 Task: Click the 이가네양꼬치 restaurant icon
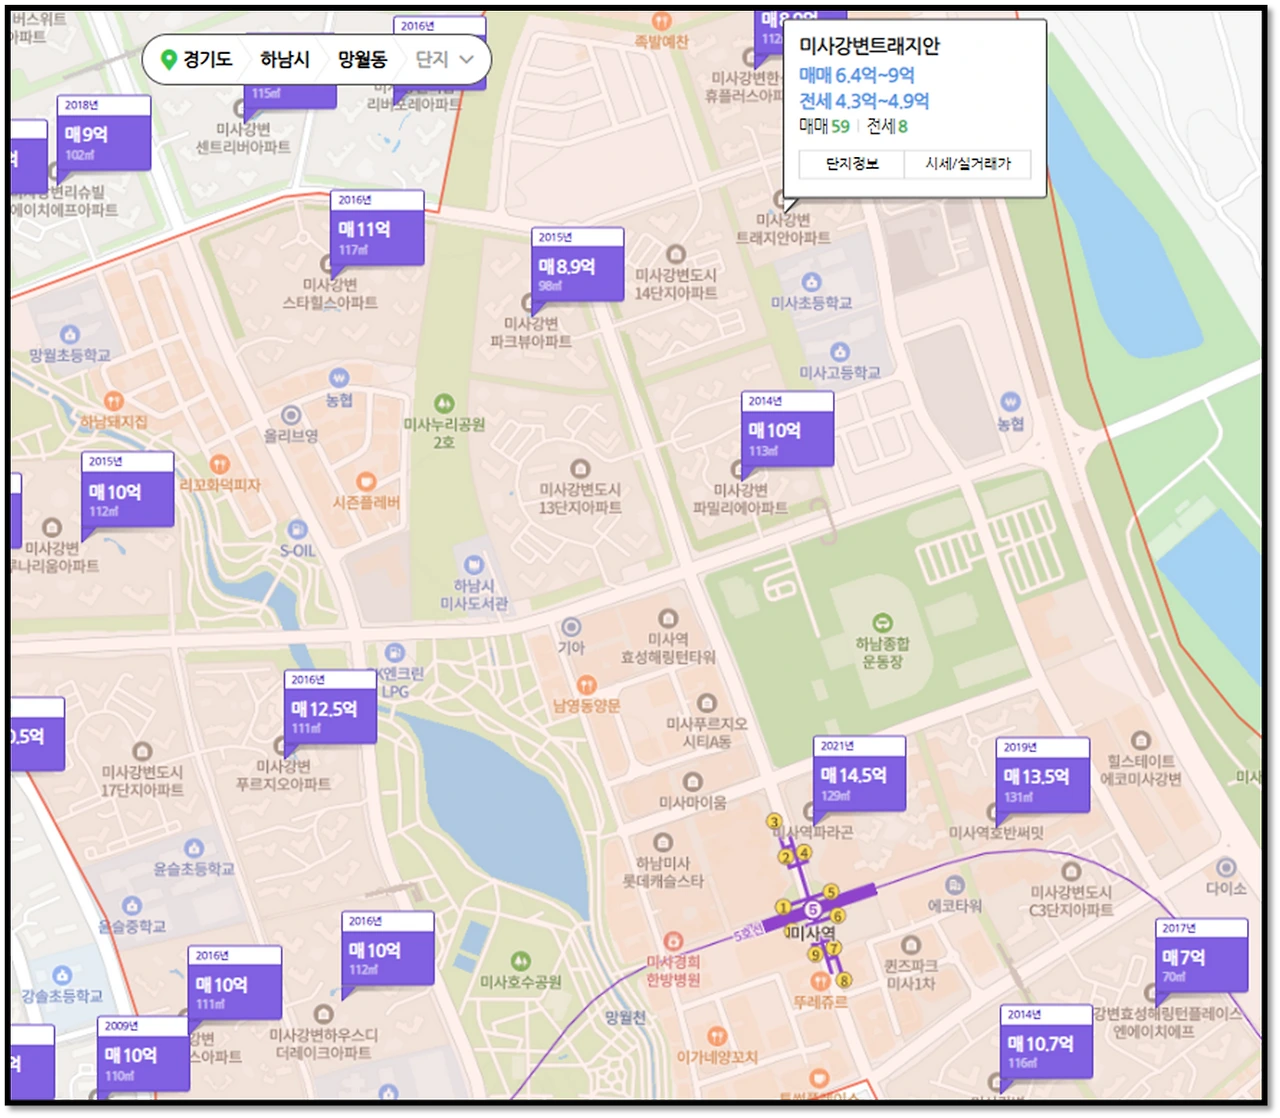pyautogui.click(x=717, y=1036)
